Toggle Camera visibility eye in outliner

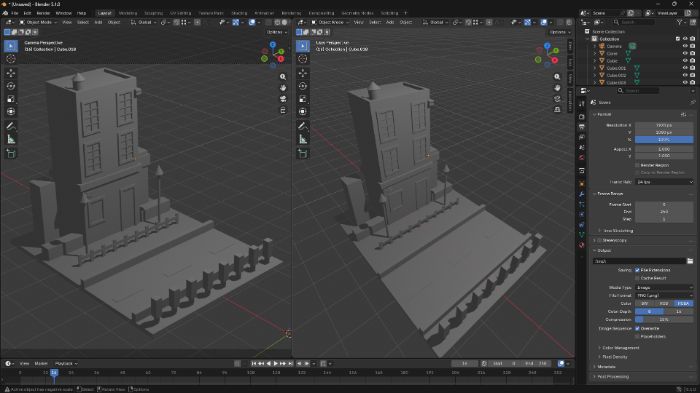tap(685, 46)
